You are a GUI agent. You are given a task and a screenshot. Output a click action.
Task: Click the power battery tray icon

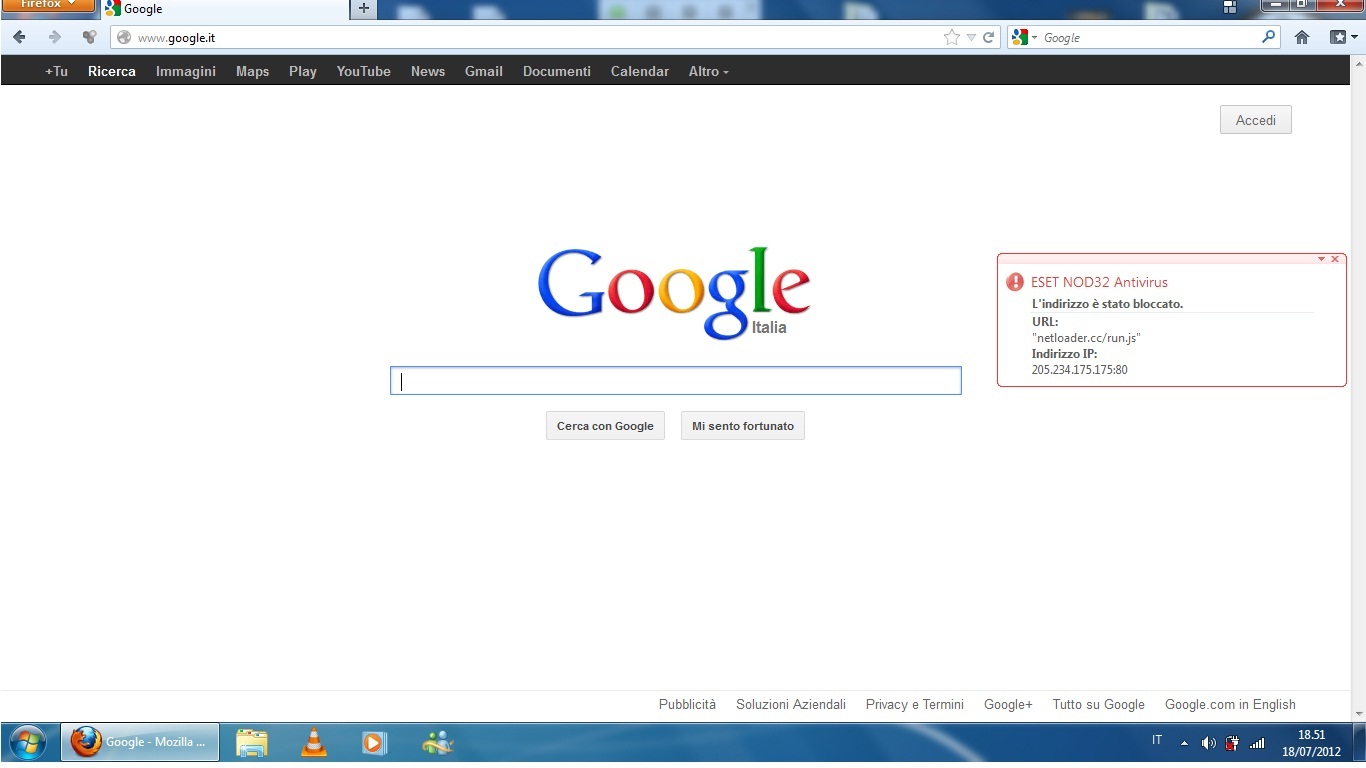[x=1232, y=743]
